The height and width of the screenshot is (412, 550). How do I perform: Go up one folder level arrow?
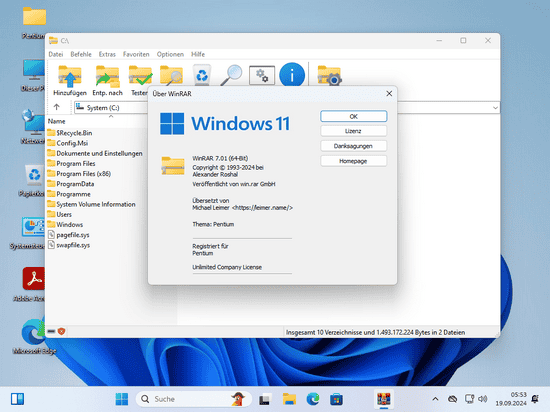tap(56, 107)
